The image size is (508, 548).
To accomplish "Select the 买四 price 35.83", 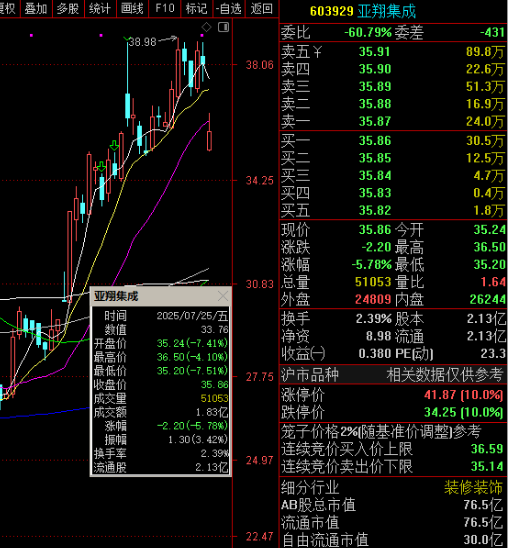I will (x=375, y=193).
